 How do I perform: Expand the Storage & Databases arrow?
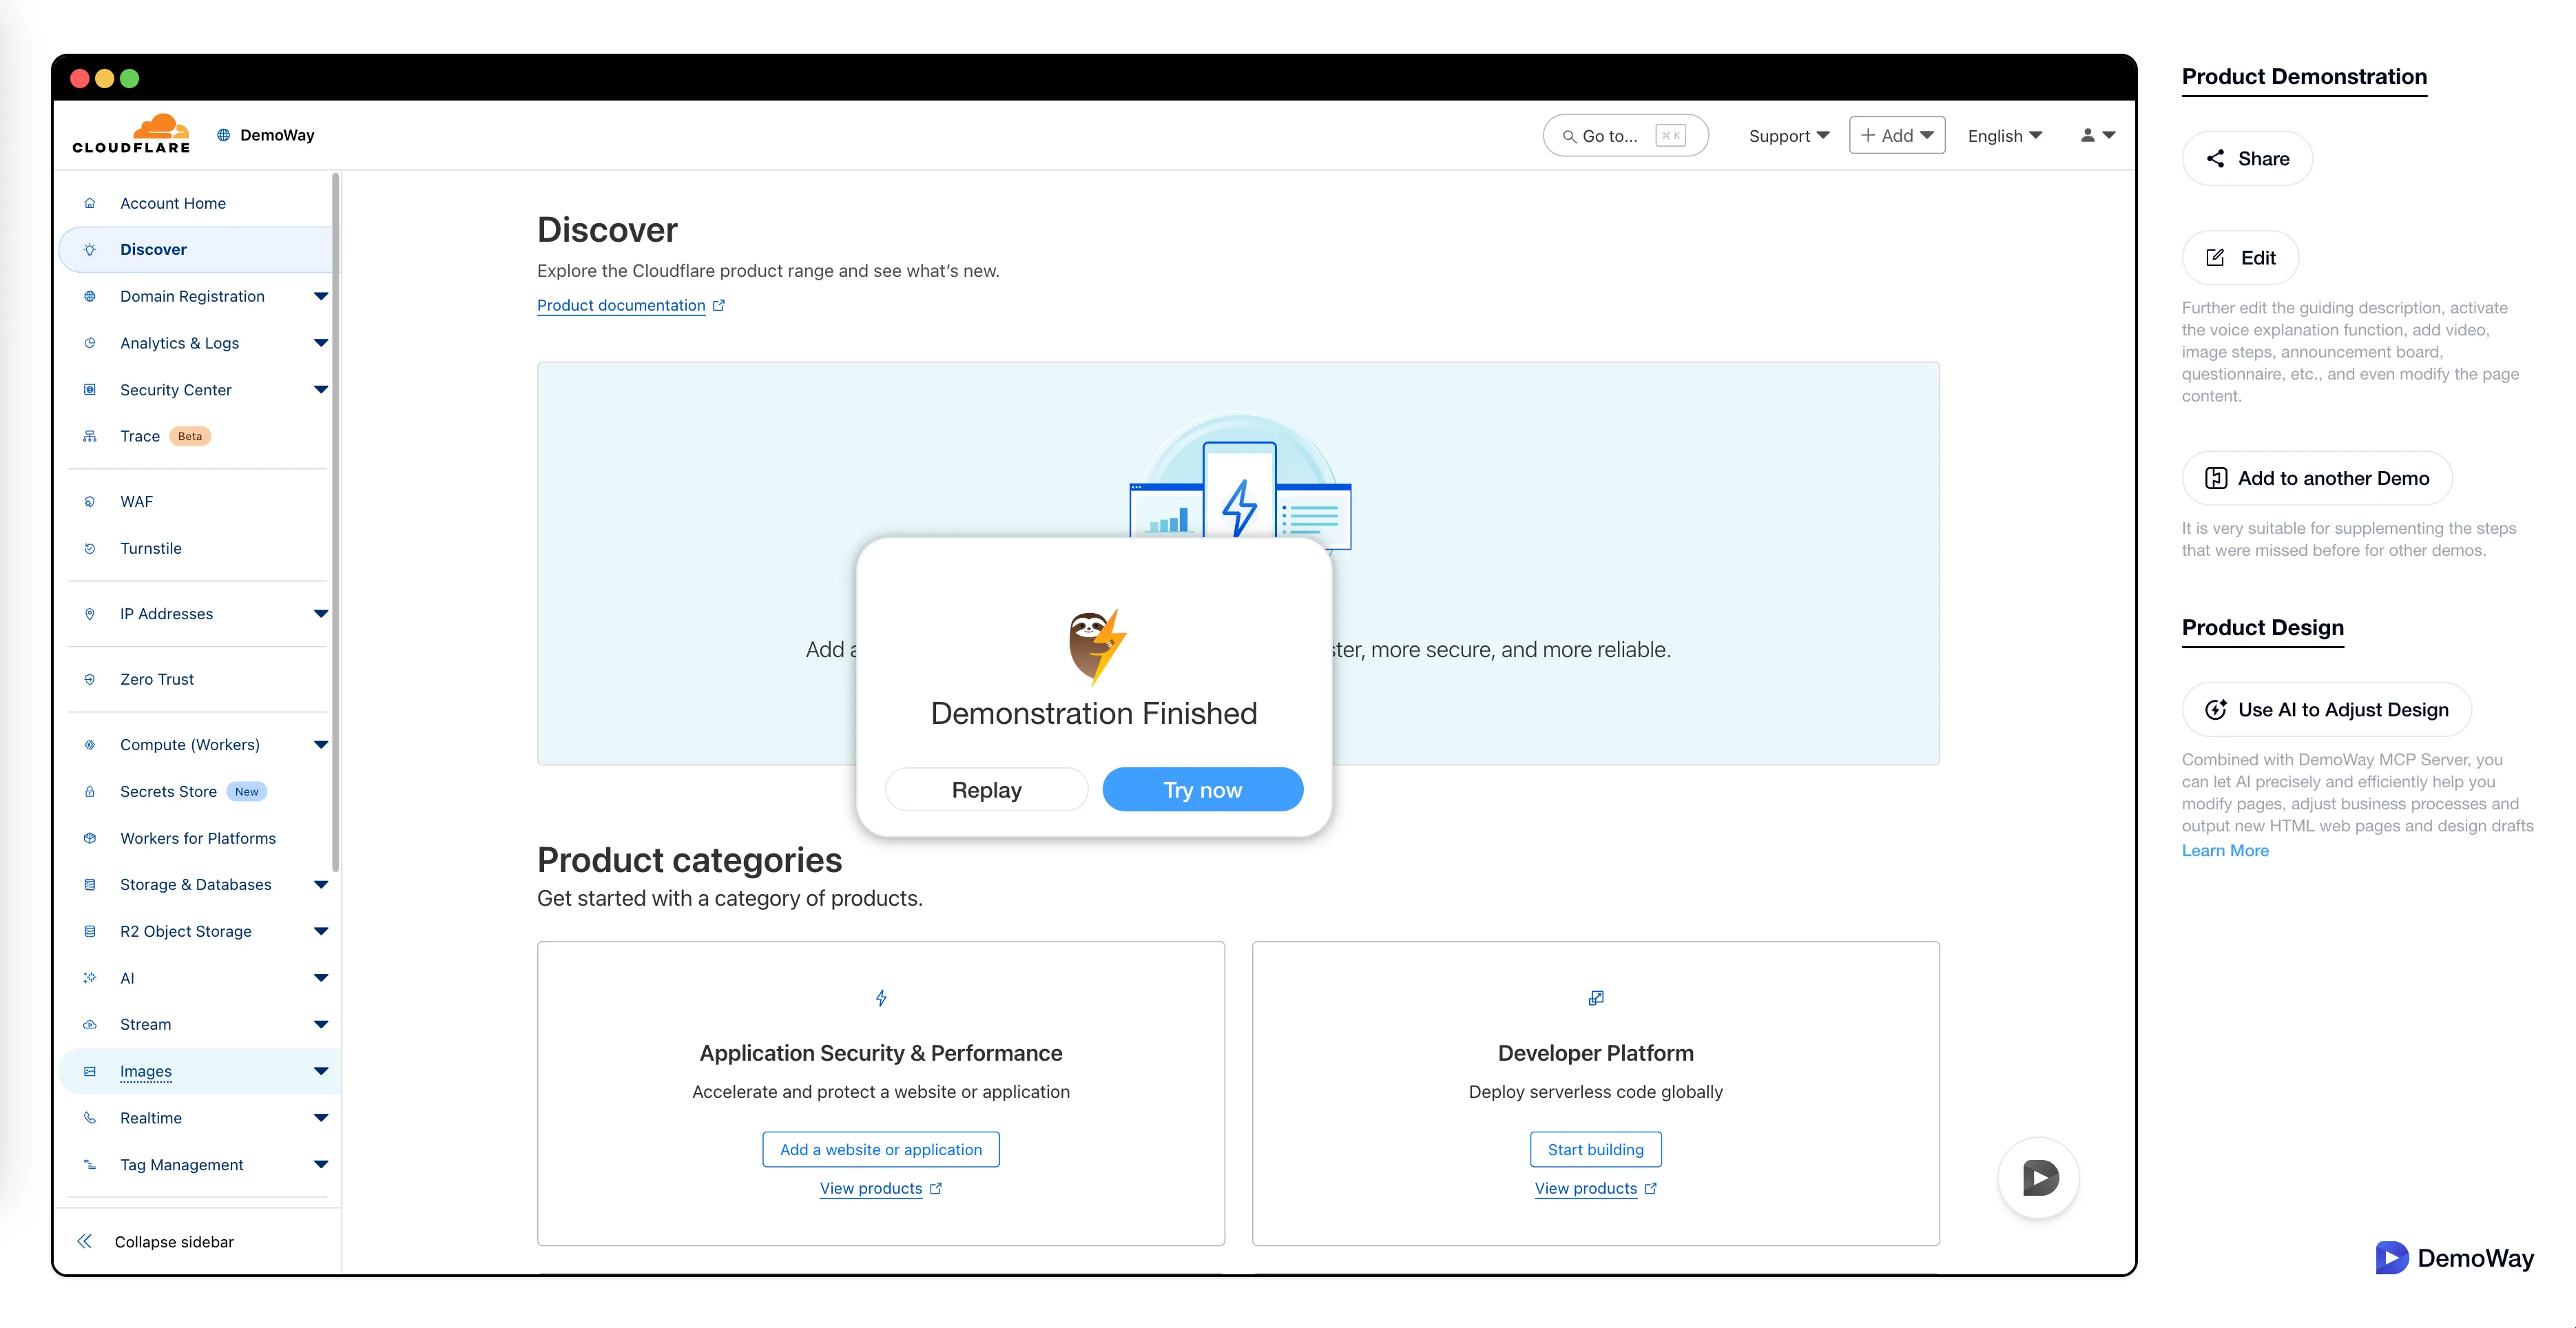pos(321,885)
